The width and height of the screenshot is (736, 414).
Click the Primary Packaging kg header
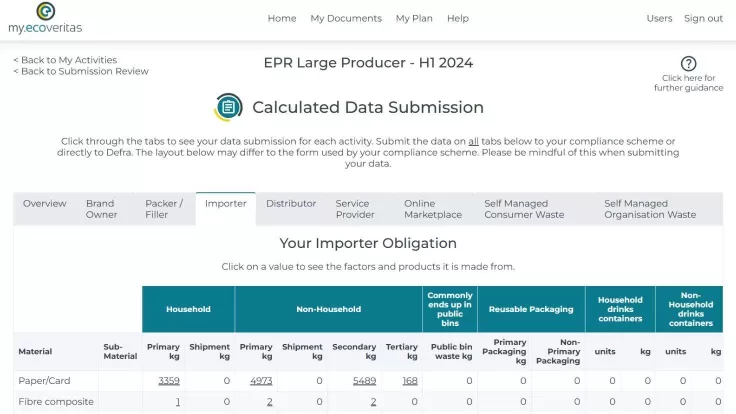[x=504, y=352]
